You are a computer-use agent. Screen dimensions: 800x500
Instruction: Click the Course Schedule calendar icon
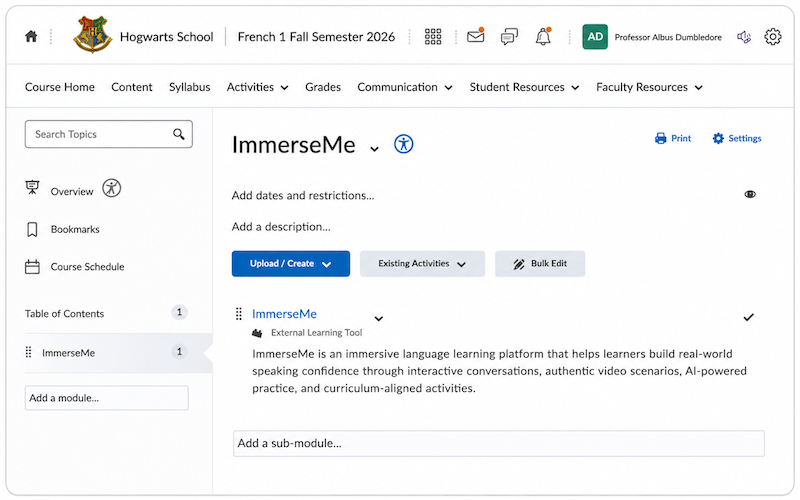pyautogui.click(x=32, y=267)
